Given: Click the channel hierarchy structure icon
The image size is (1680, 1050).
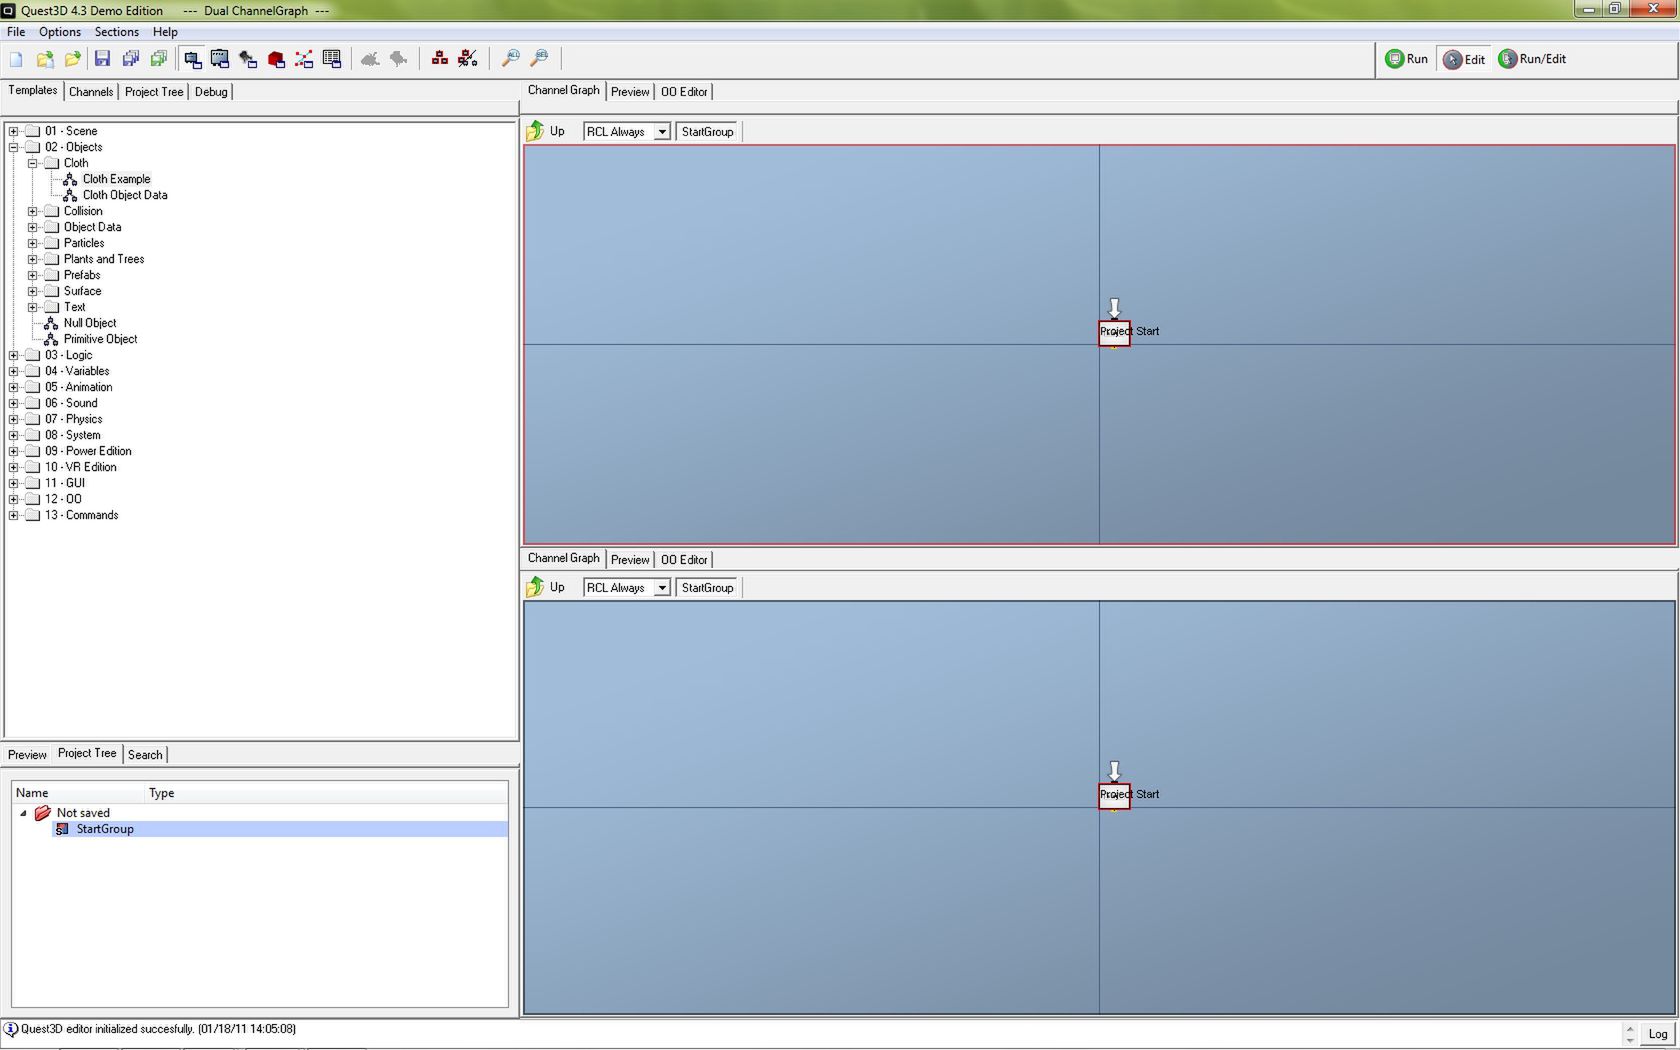Looking at the screenshot, I should [440, 59].
